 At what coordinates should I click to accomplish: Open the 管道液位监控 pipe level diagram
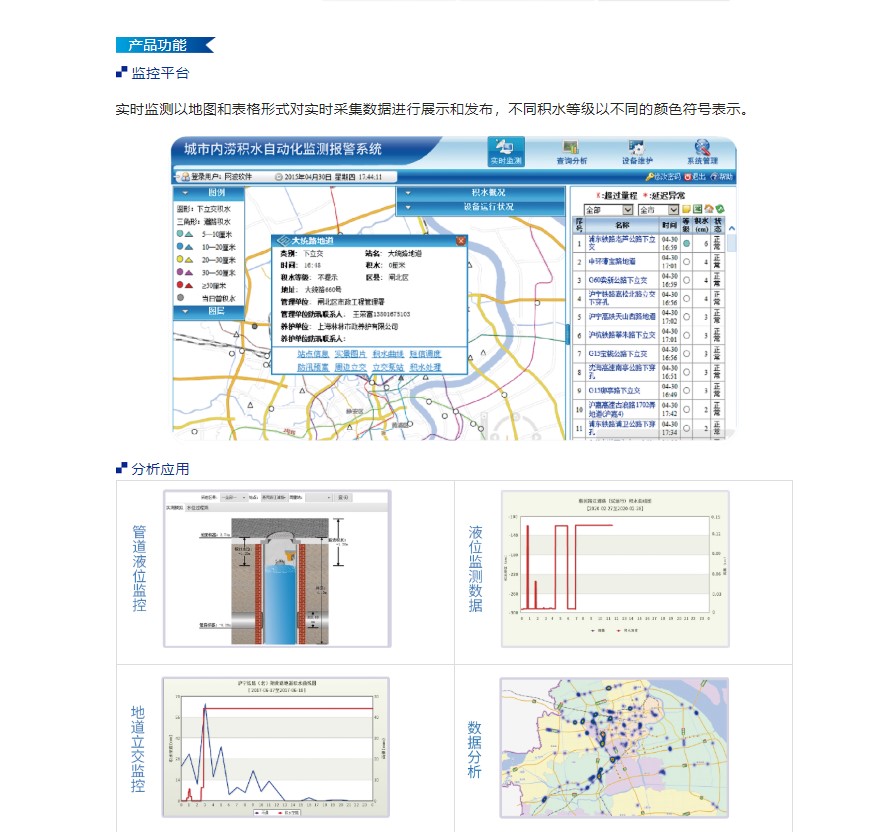277,569
